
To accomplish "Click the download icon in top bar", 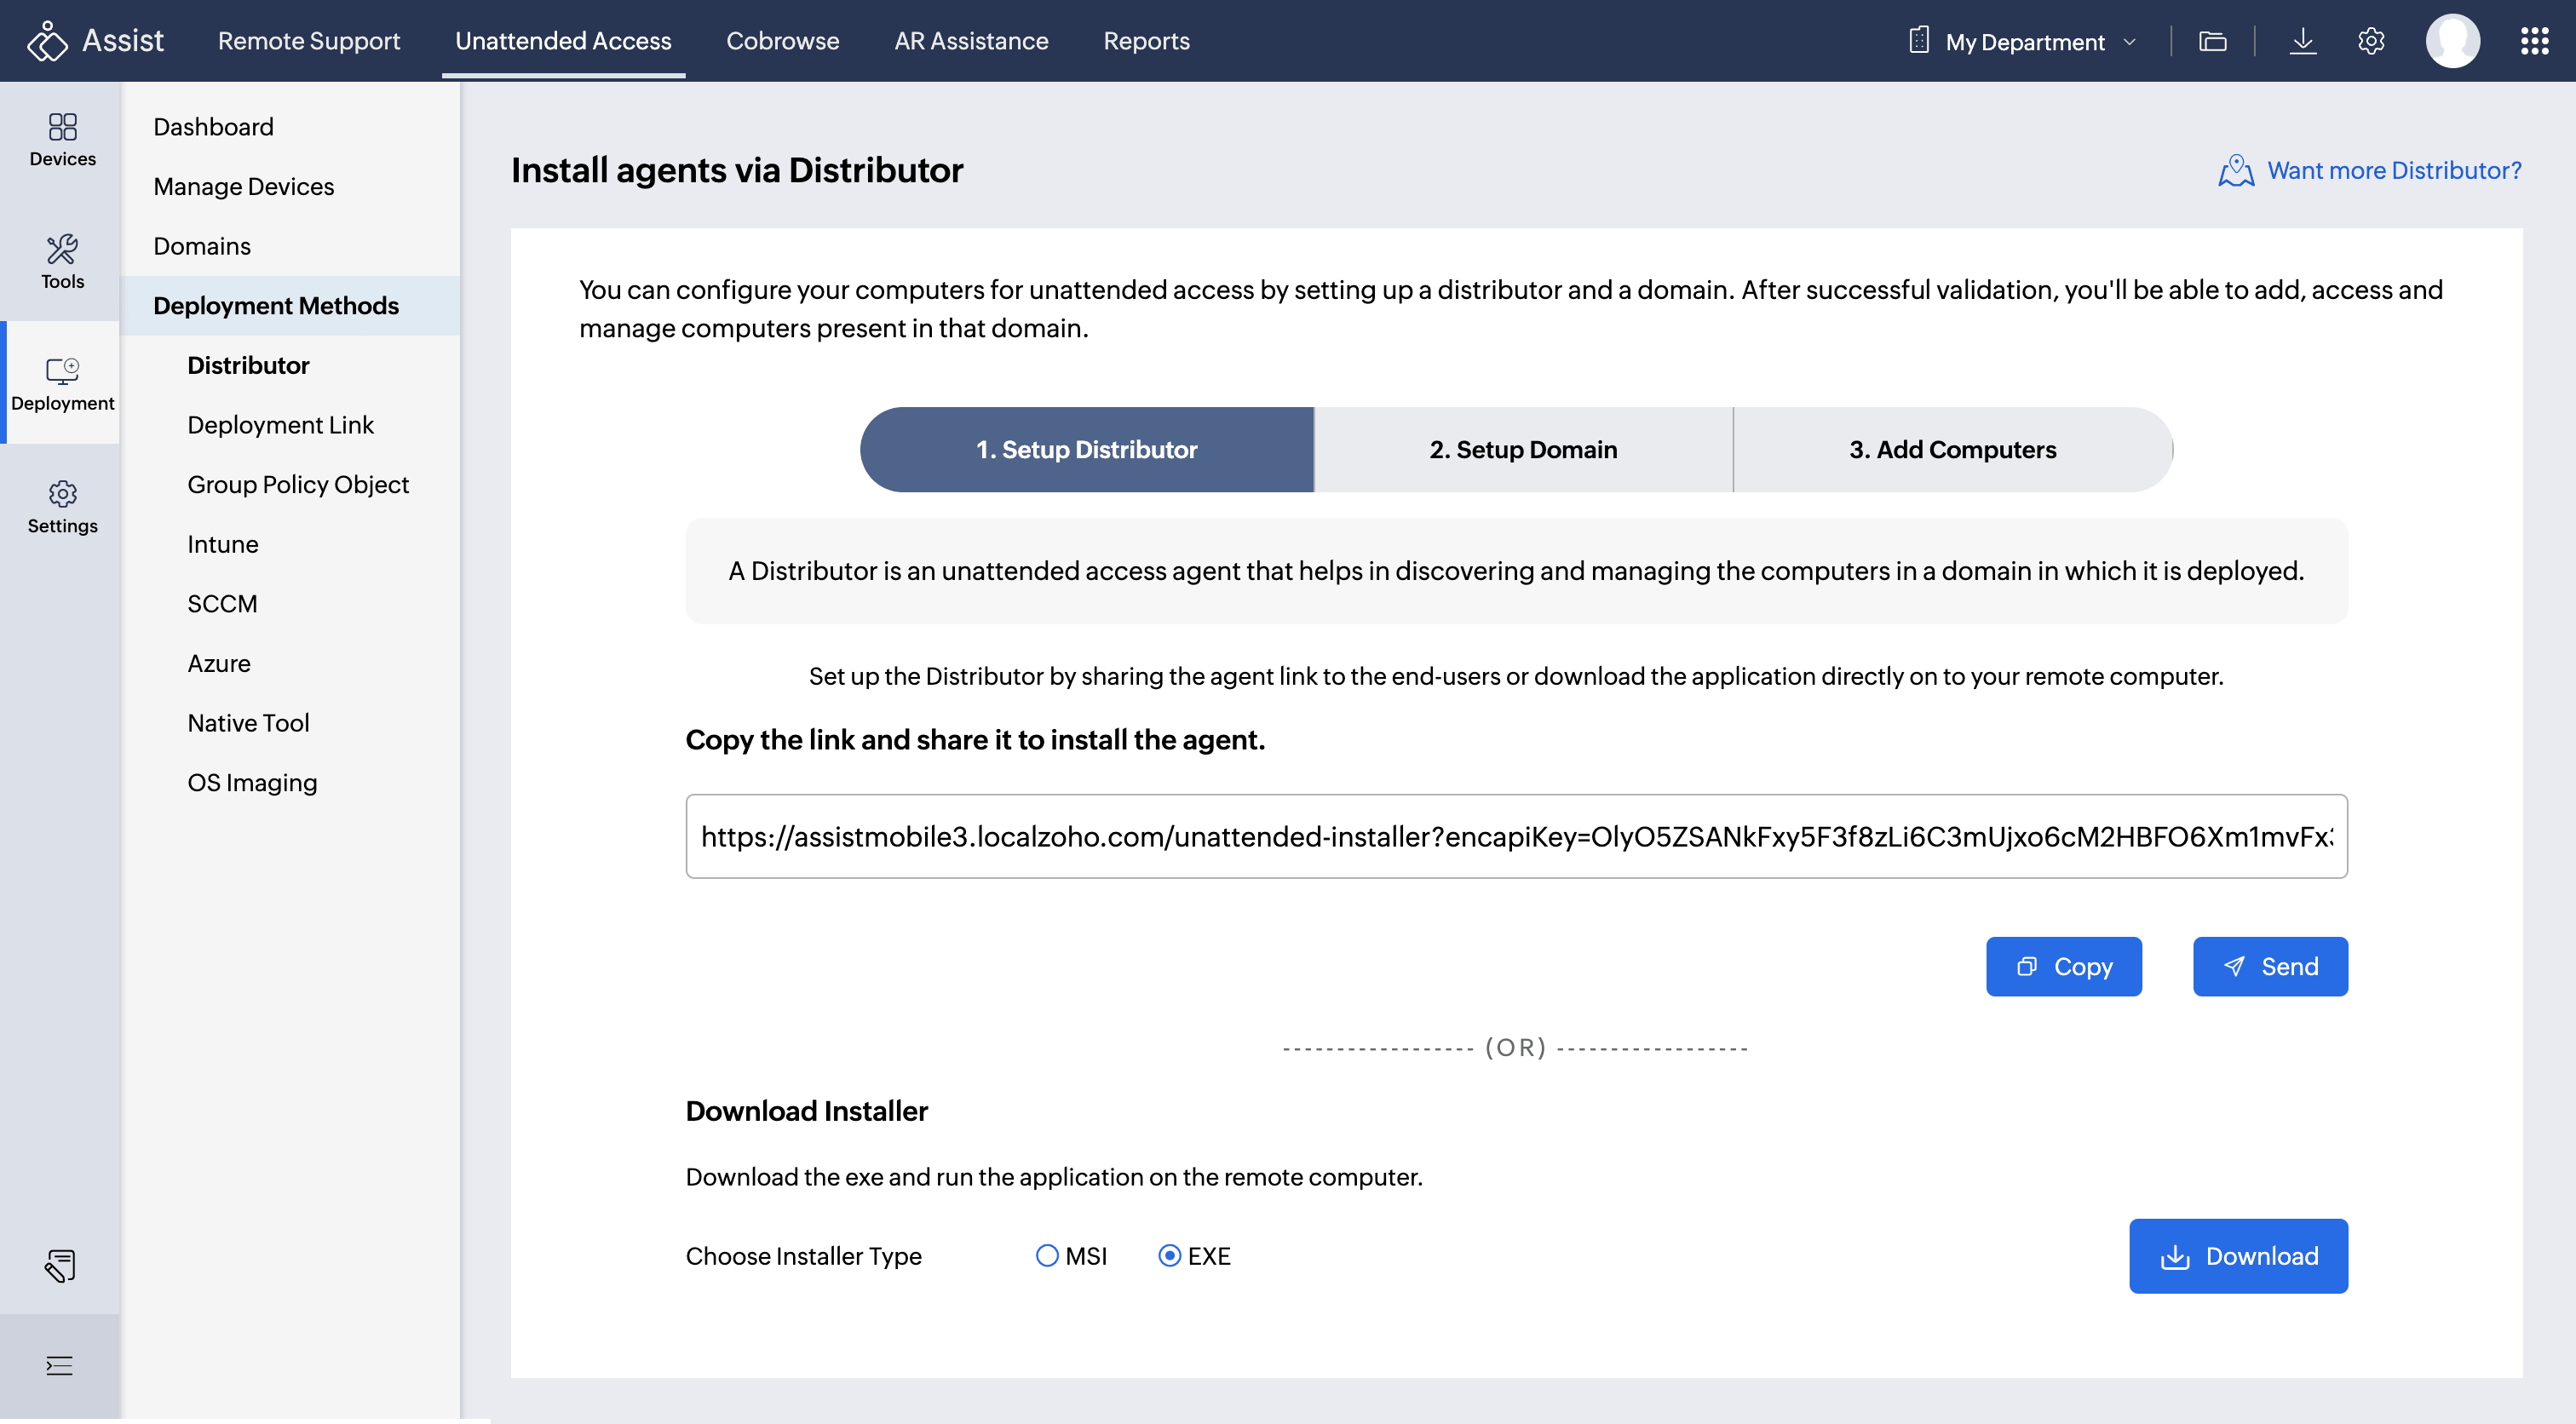I will pyautogui.click(x=2302, y=41).
